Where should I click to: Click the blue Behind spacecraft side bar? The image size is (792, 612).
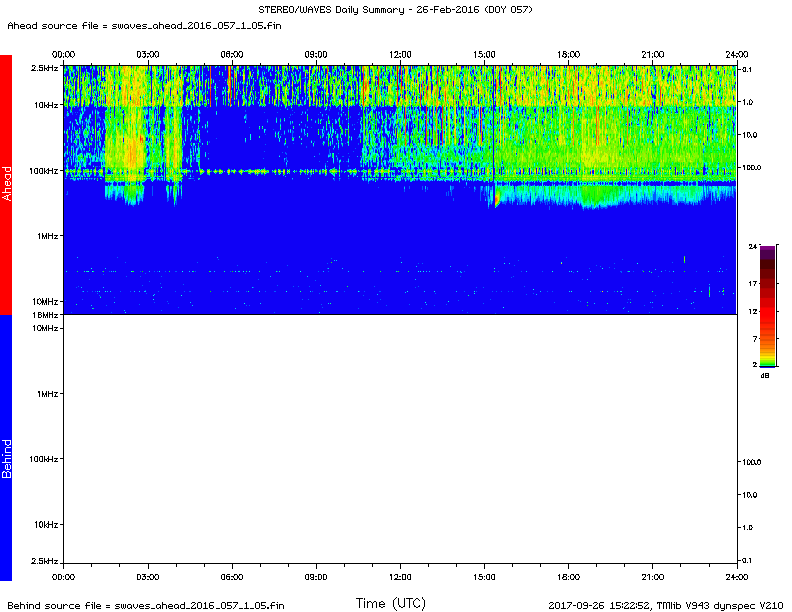pyautogui.click(x=6, y=447)
